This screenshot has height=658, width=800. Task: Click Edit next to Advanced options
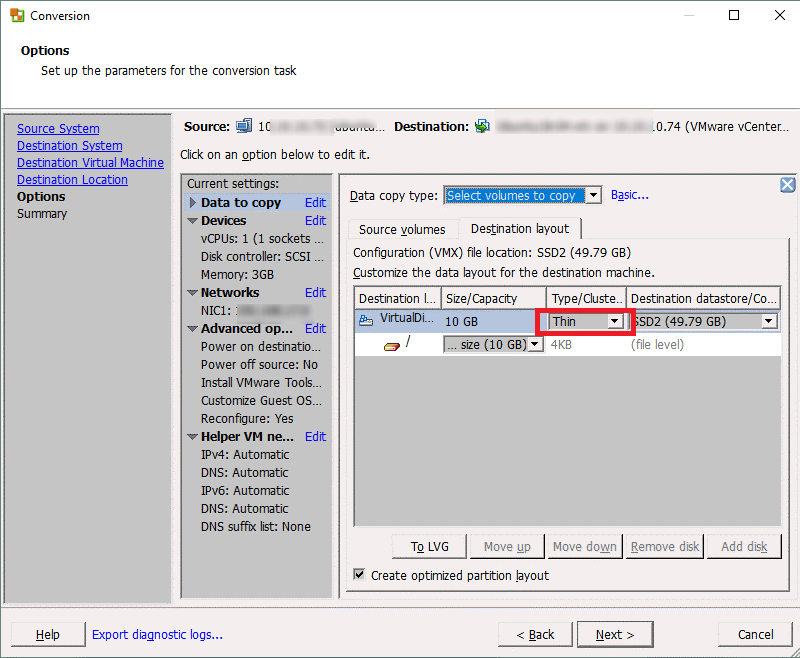tap(315, 328)
